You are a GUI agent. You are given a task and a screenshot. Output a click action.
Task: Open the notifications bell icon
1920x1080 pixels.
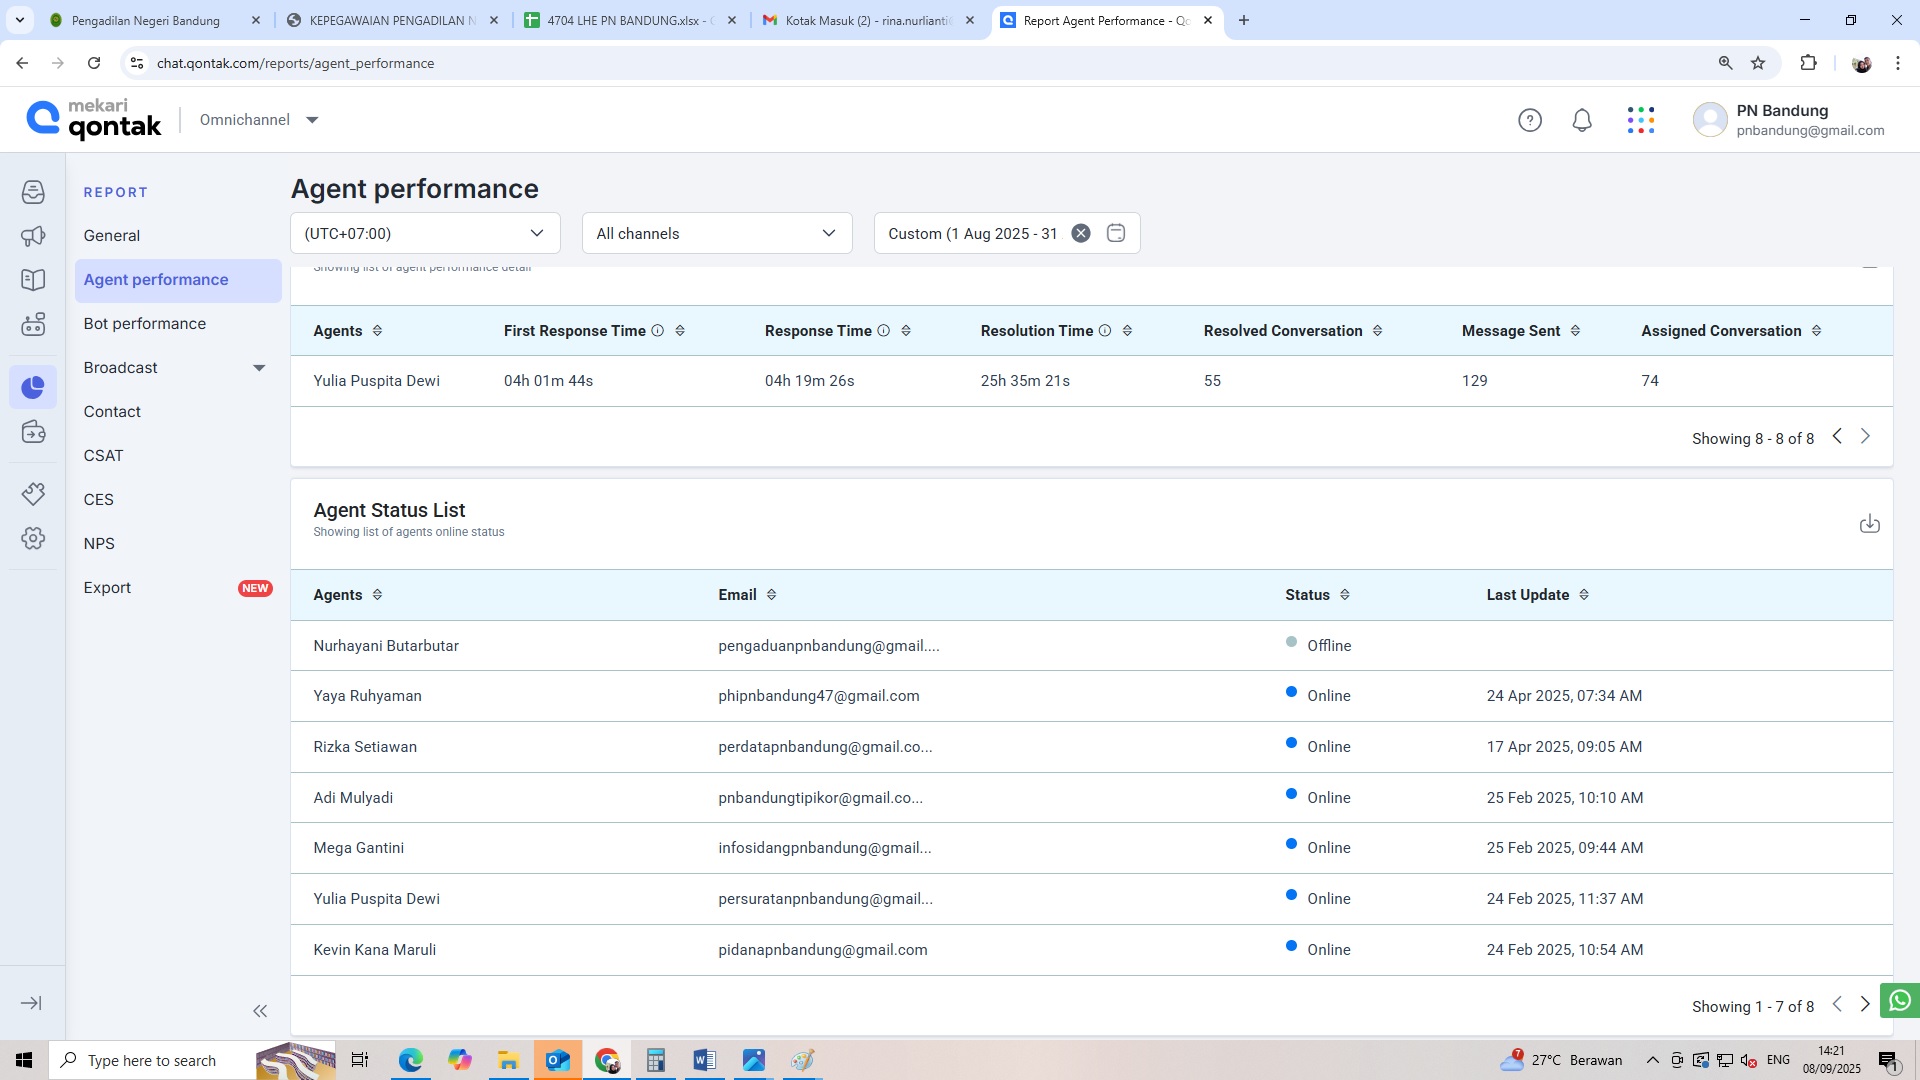(x=1582, y=121)
